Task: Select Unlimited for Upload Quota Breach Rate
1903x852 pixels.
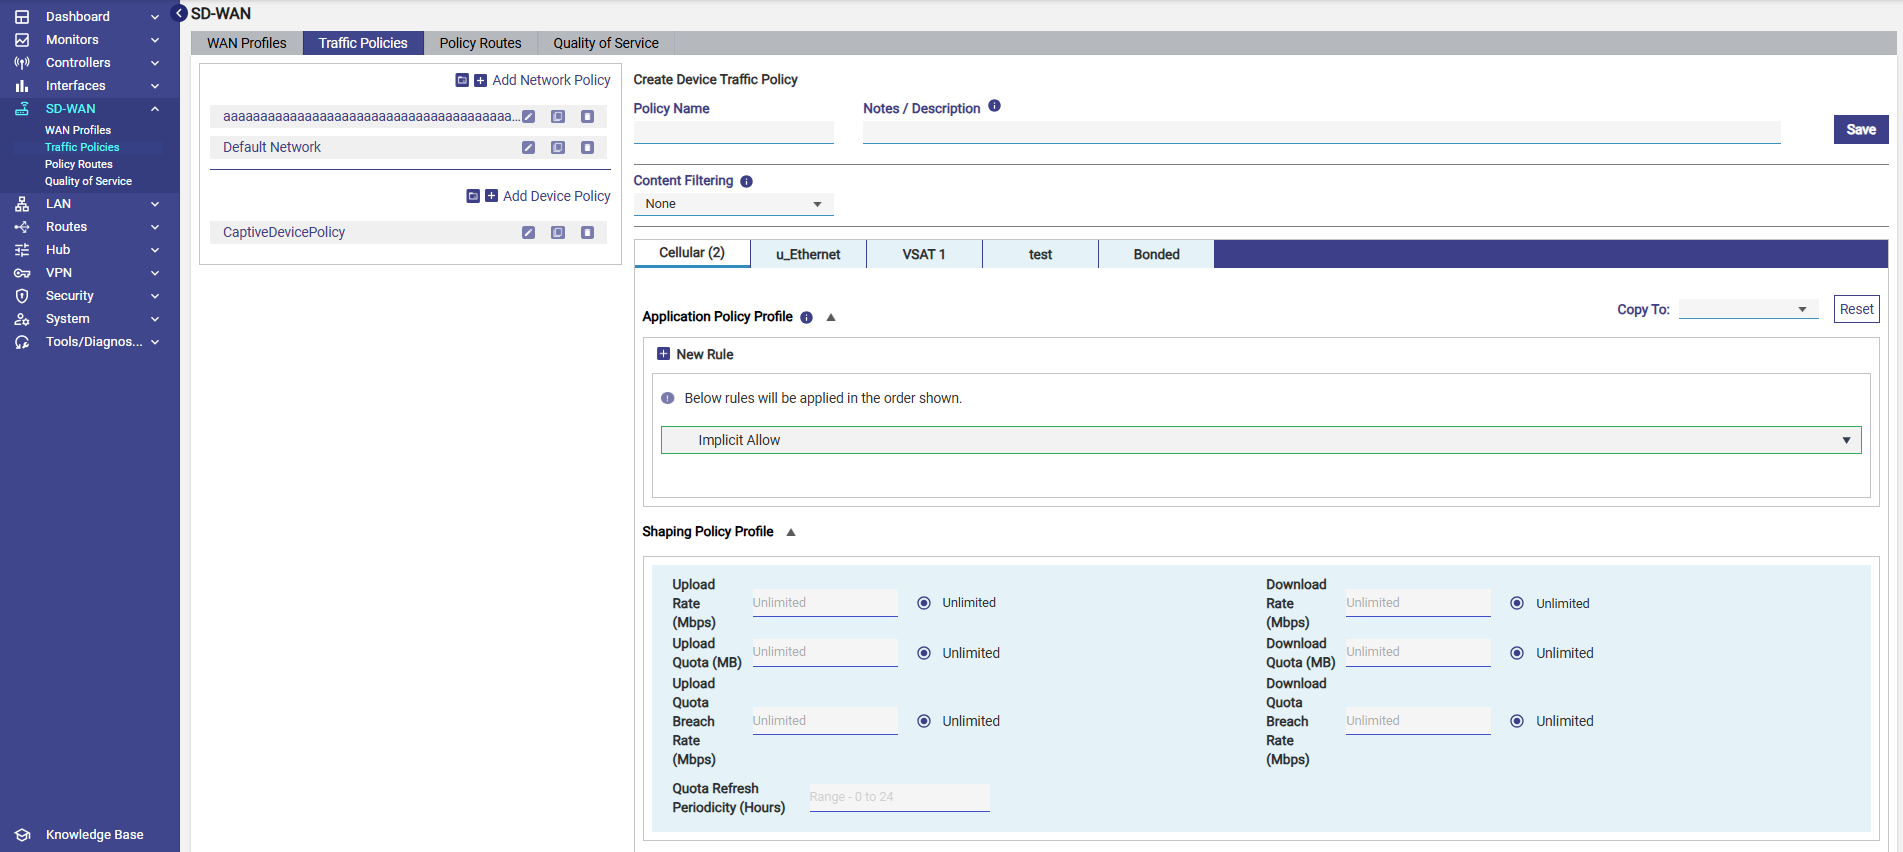Action: [924, 721]
